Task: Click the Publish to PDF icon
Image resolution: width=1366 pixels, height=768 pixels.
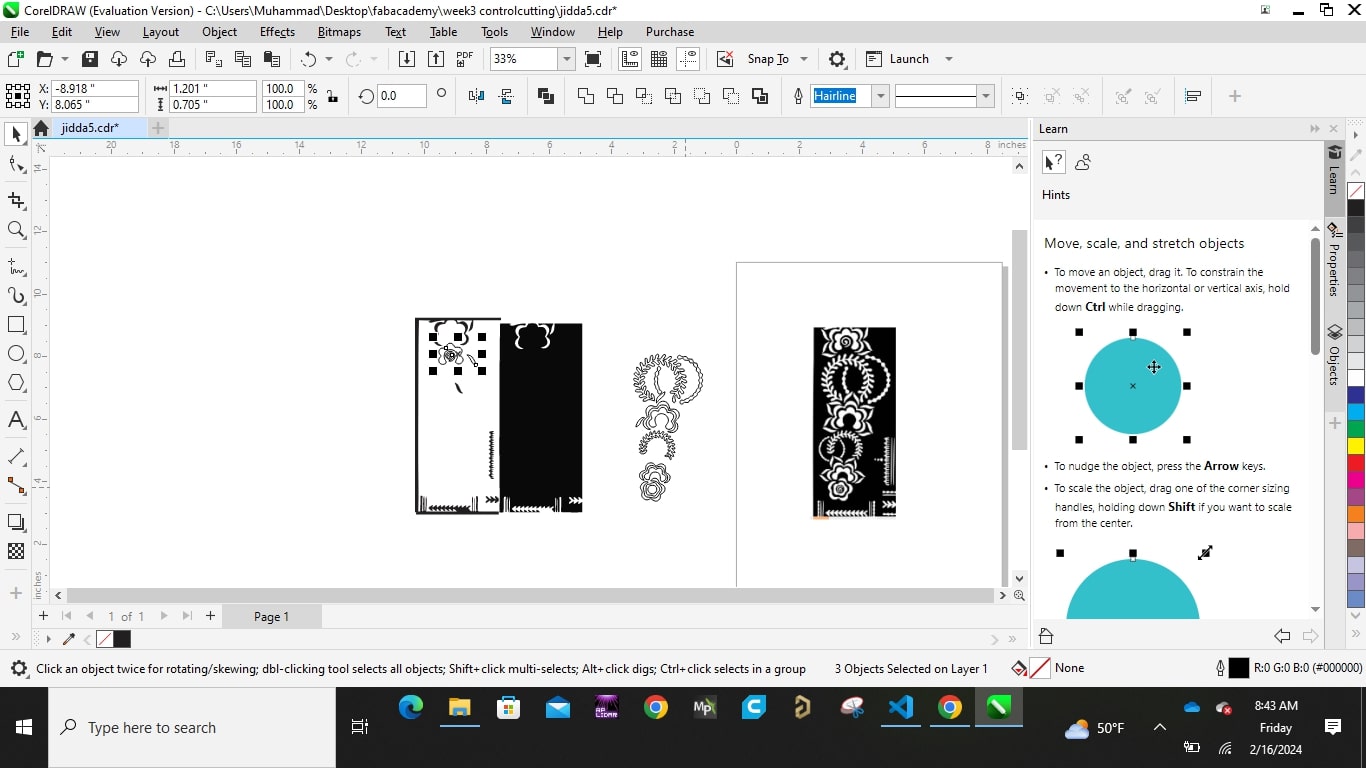Action: (465, 59)
